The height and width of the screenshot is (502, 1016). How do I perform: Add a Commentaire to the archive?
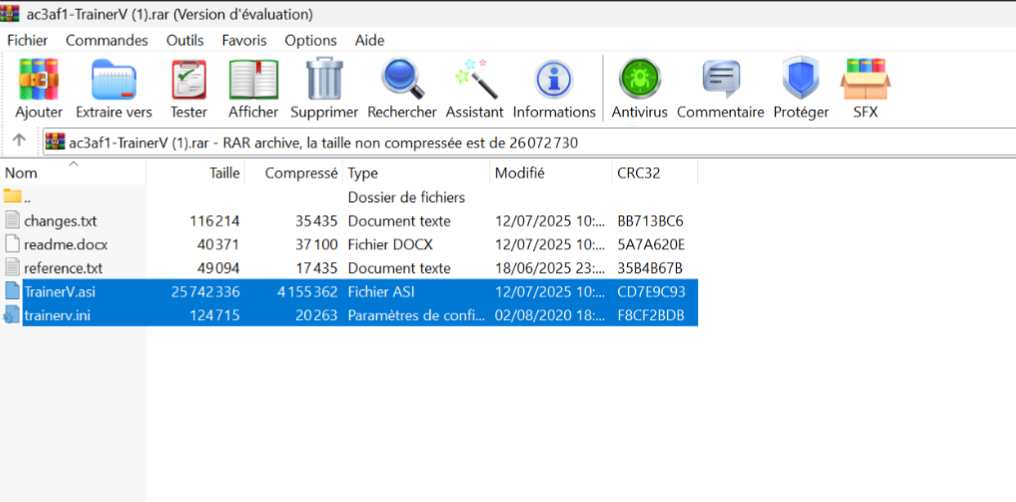coord(720,80)
